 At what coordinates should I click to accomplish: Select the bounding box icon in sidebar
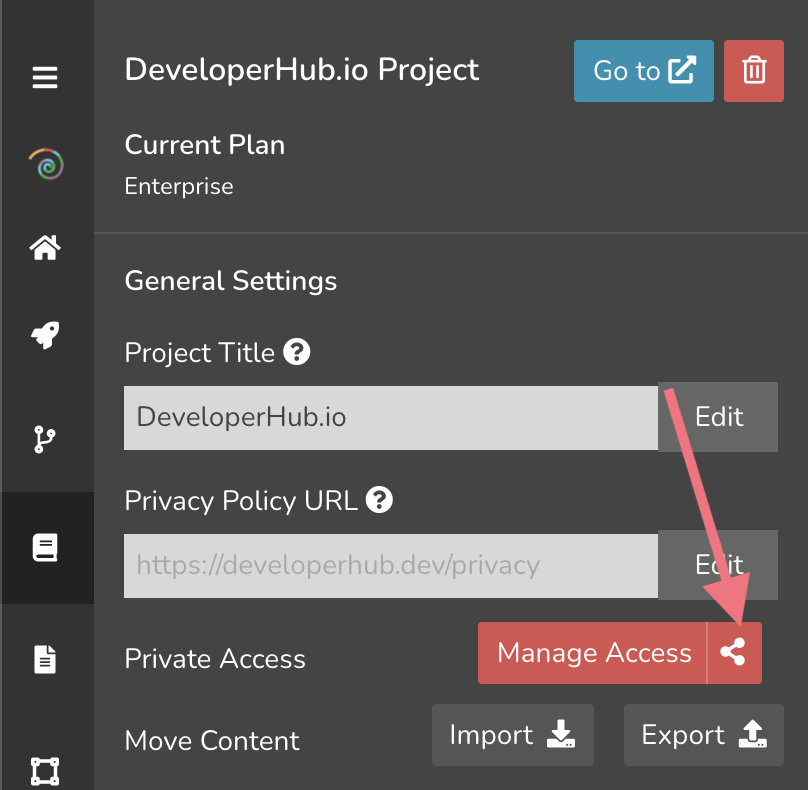45,771
